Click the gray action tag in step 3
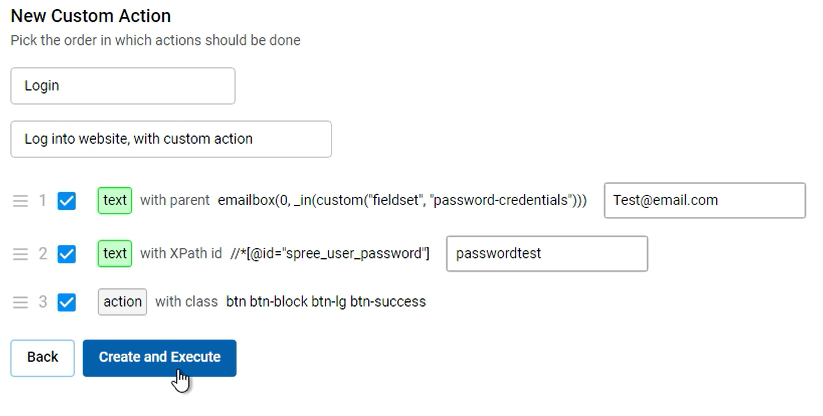This screenshot has height=416, width=823. (122, 302)
